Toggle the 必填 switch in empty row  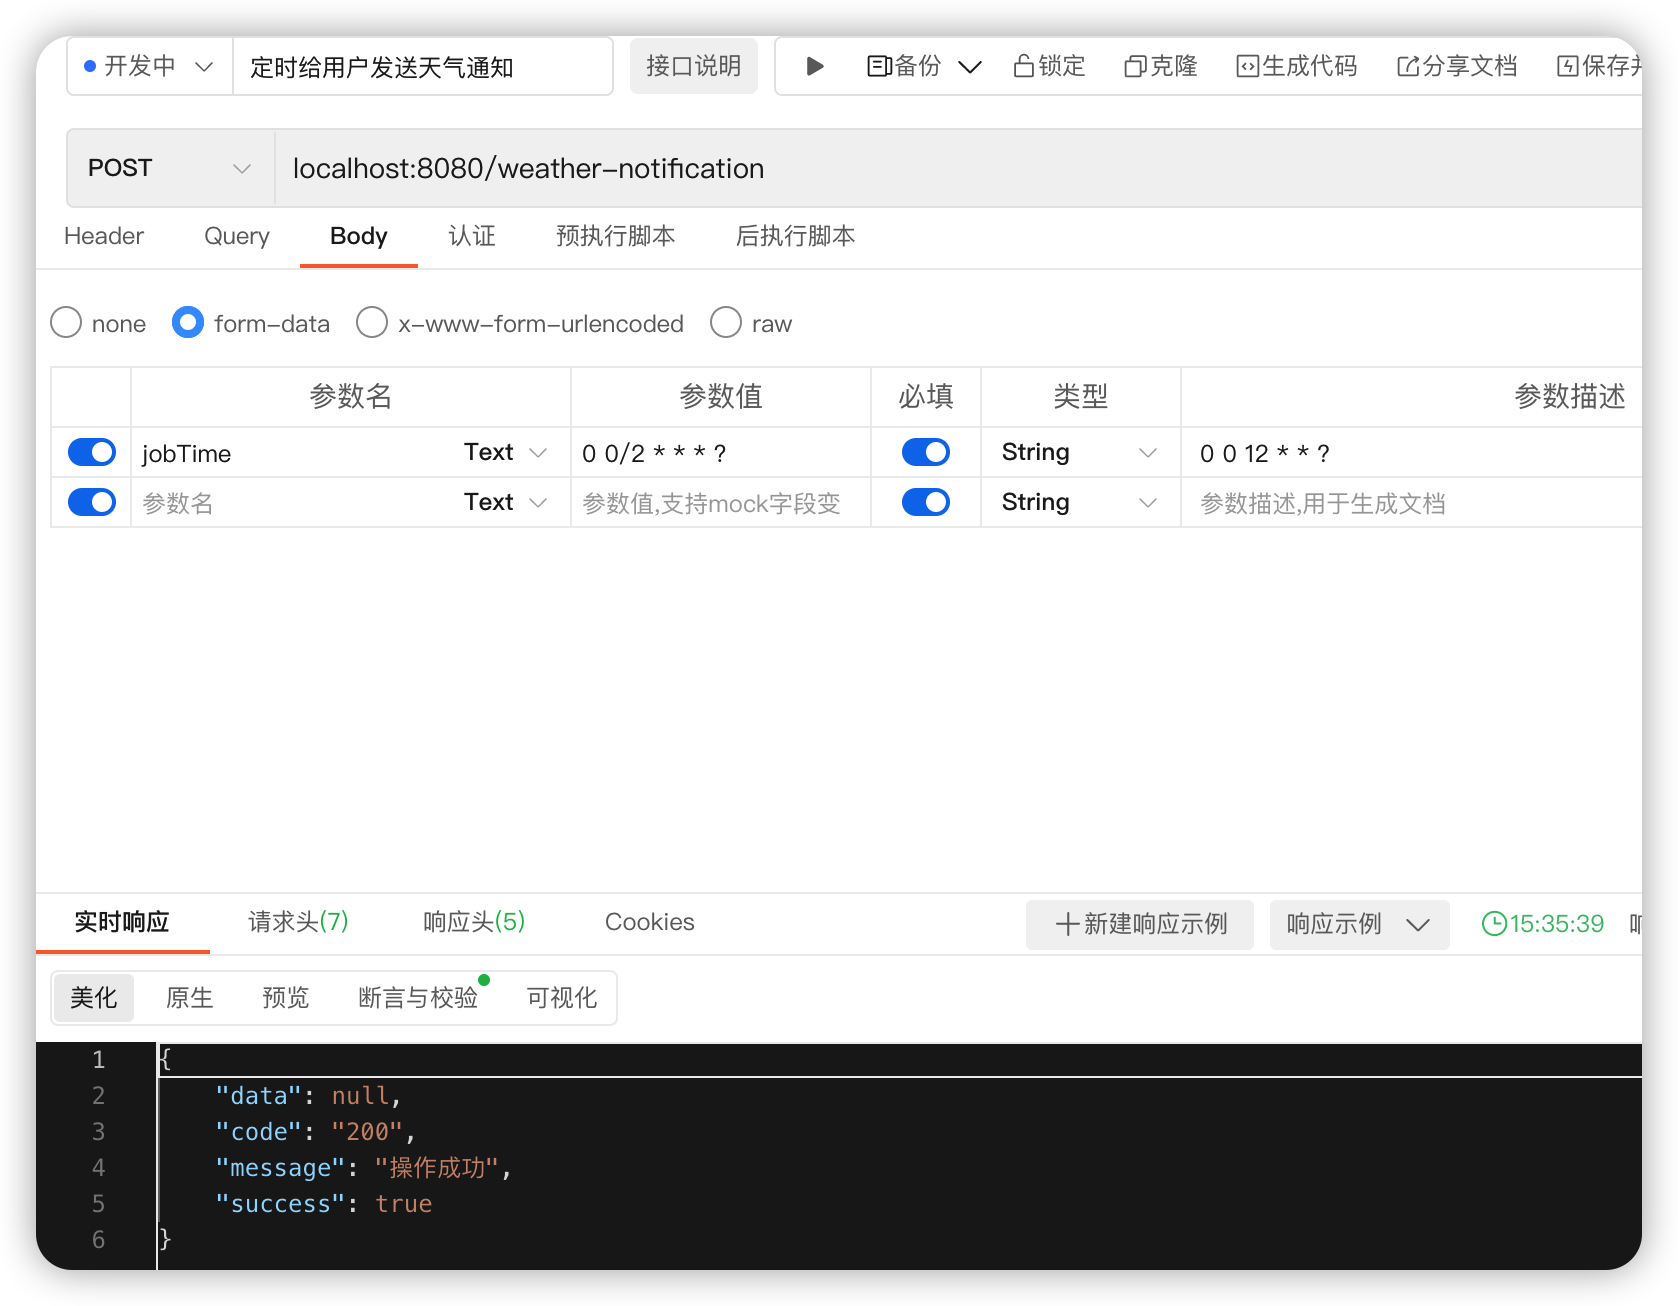(926, 502)
